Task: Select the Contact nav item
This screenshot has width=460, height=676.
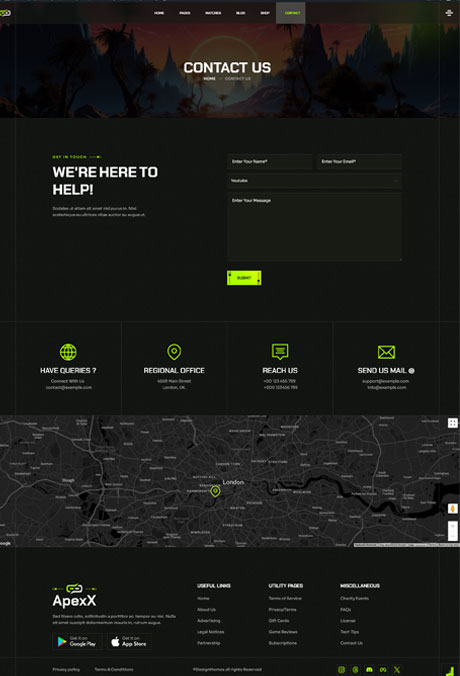Action: pyautogui.click(x=291, y=13)
